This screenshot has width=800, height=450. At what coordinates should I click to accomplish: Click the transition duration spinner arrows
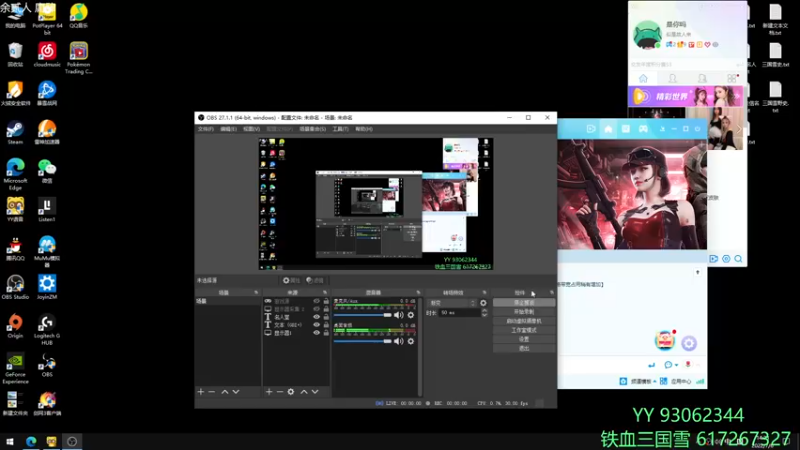coord(484,313)
